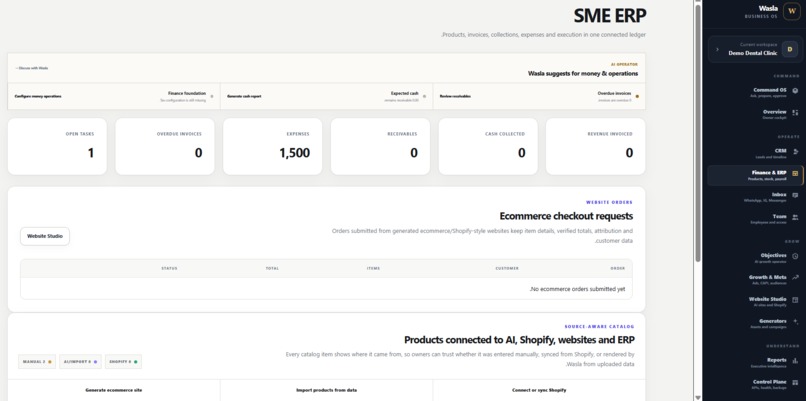Filter catalog by SHOPIFY 0 chip
Screen dimensions: 806x401
pyautogui.click(x=123, y=362)
